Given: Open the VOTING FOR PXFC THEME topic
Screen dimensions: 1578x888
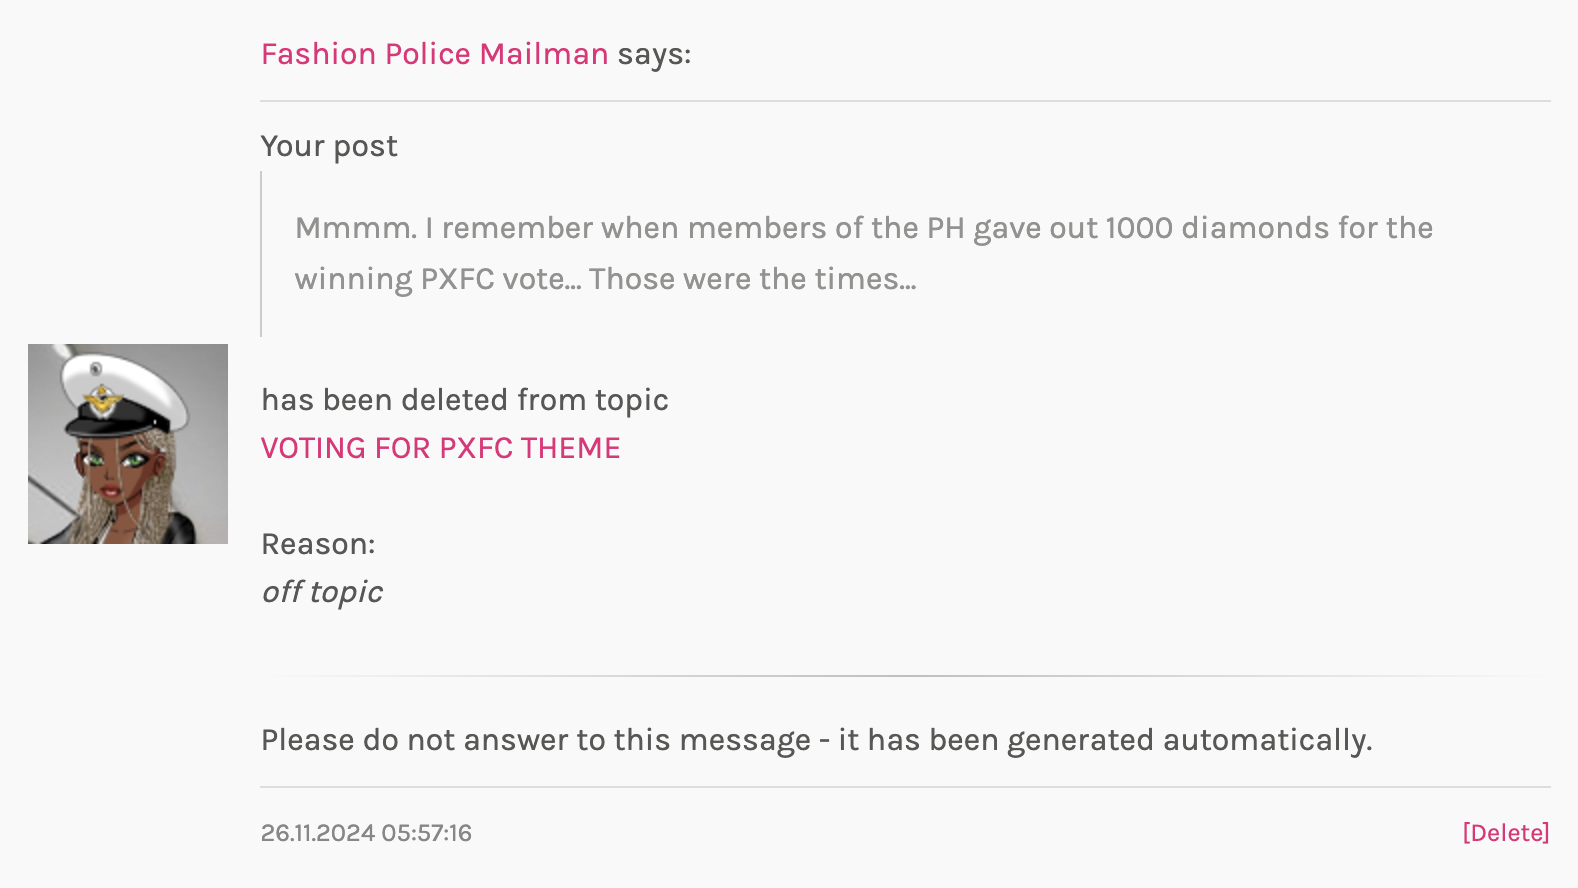Looking at the screenshot, I should 440,448.
